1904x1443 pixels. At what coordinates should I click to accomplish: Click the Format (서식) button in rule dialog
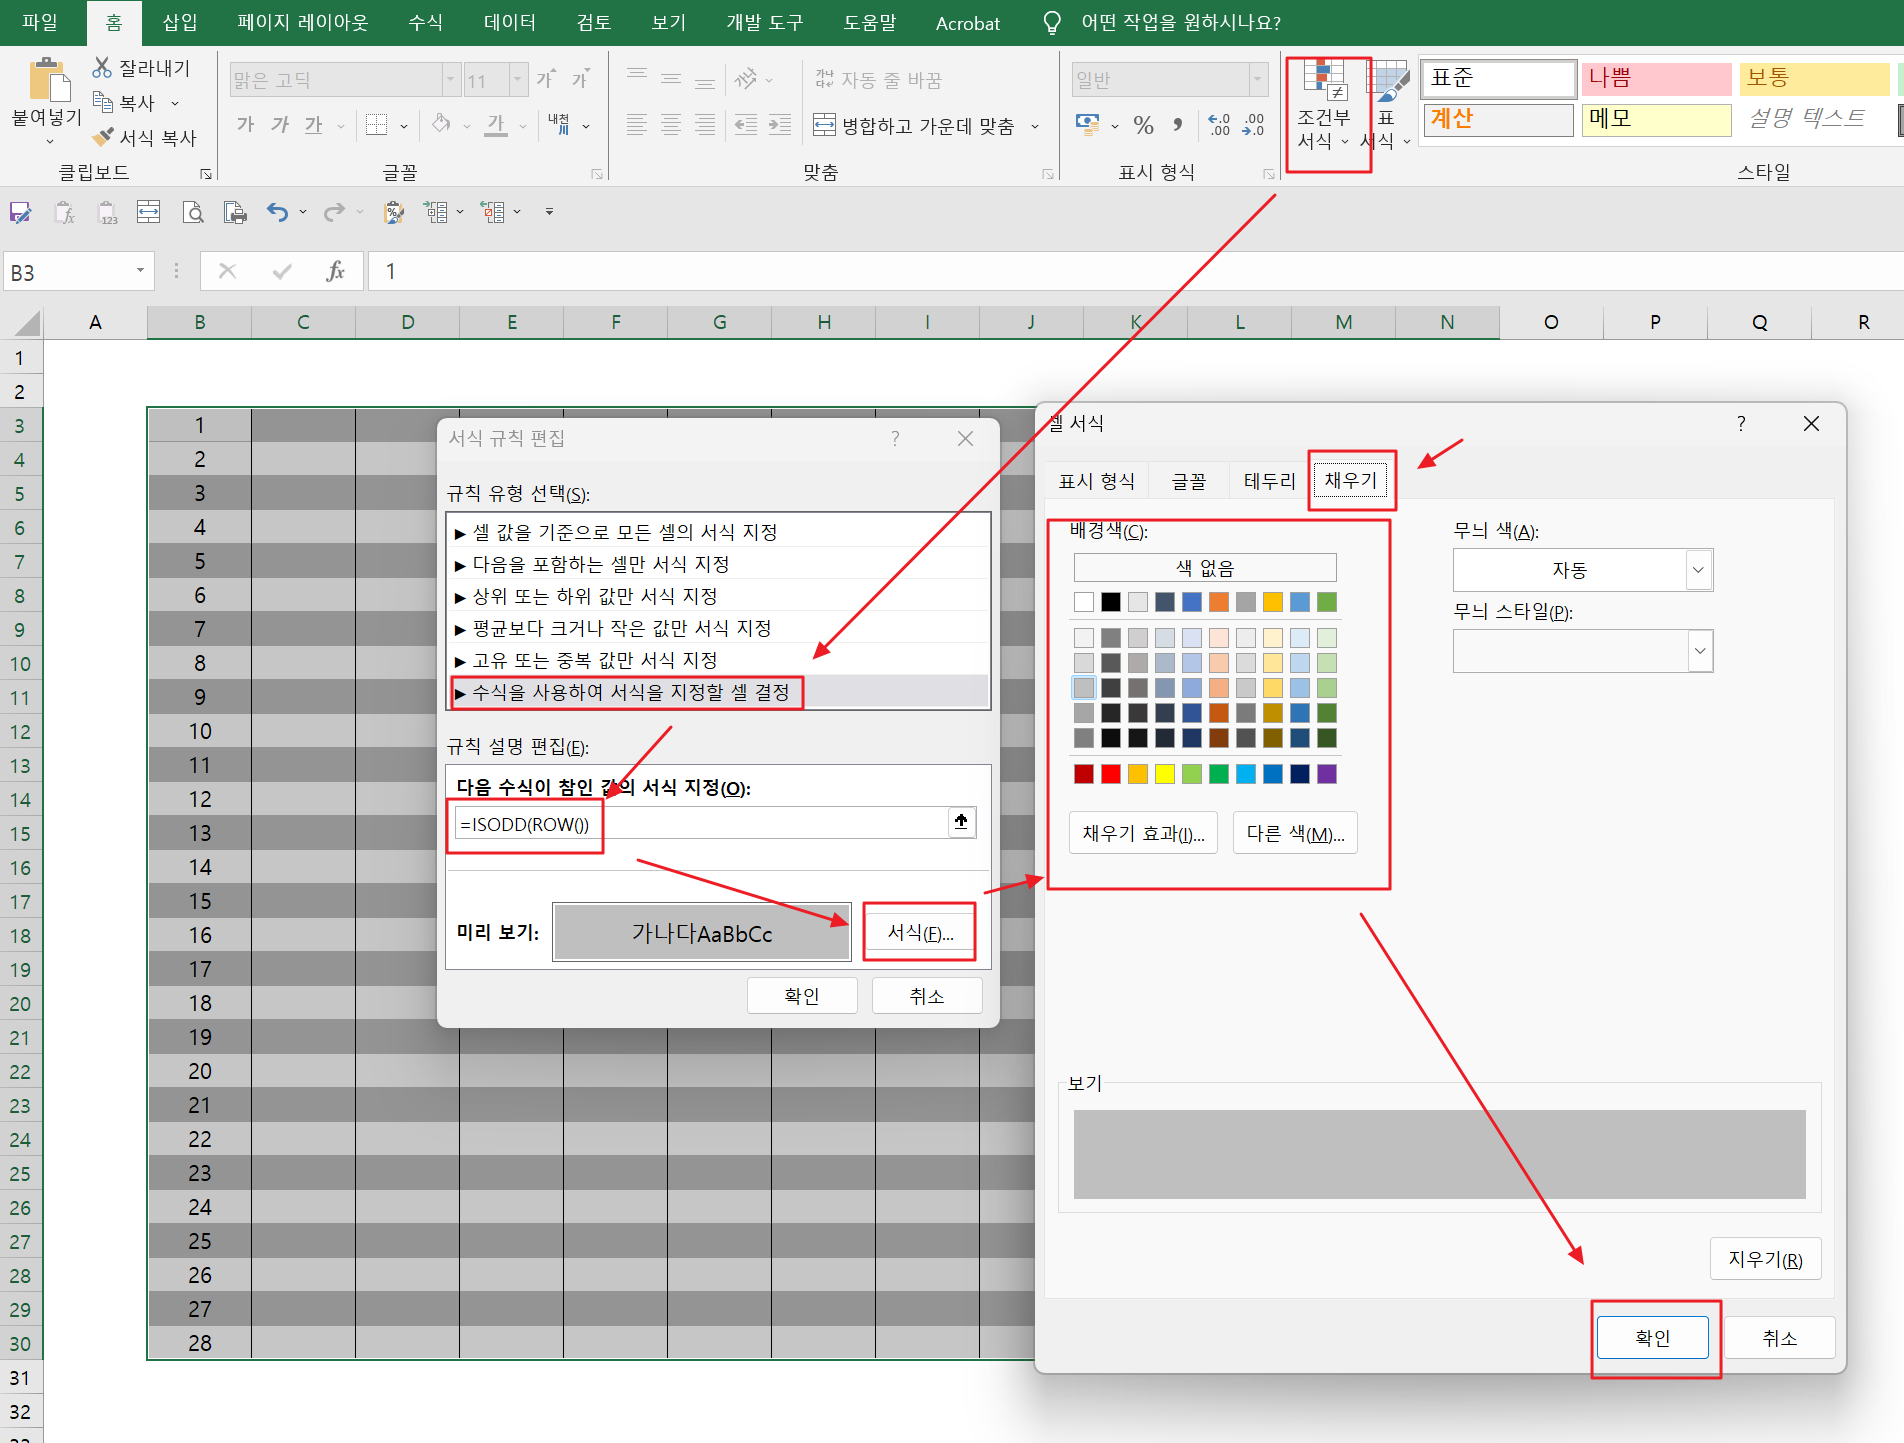920,933
